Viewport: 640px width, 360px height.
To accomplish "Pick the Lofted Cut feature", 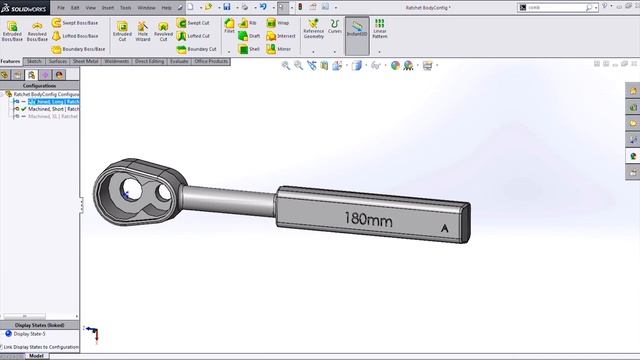I will click(x=193, y=36).
